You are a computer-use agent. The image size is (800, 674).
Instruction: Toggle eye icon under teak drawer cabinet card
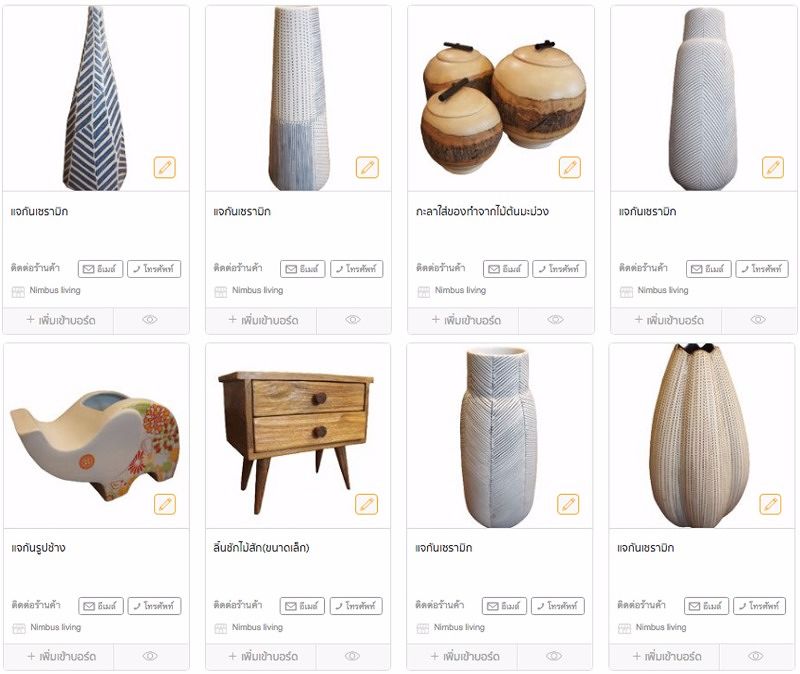pos(353,656)
